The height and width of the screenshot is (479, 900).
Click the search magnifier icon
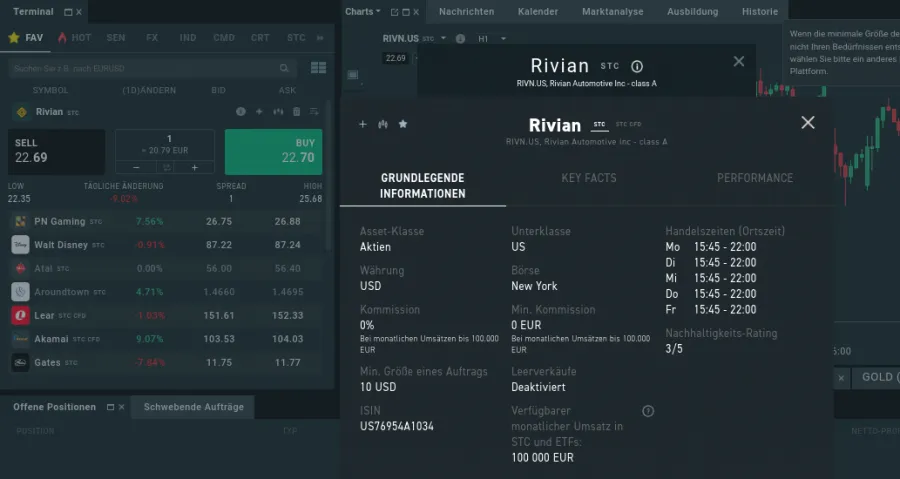284,68
